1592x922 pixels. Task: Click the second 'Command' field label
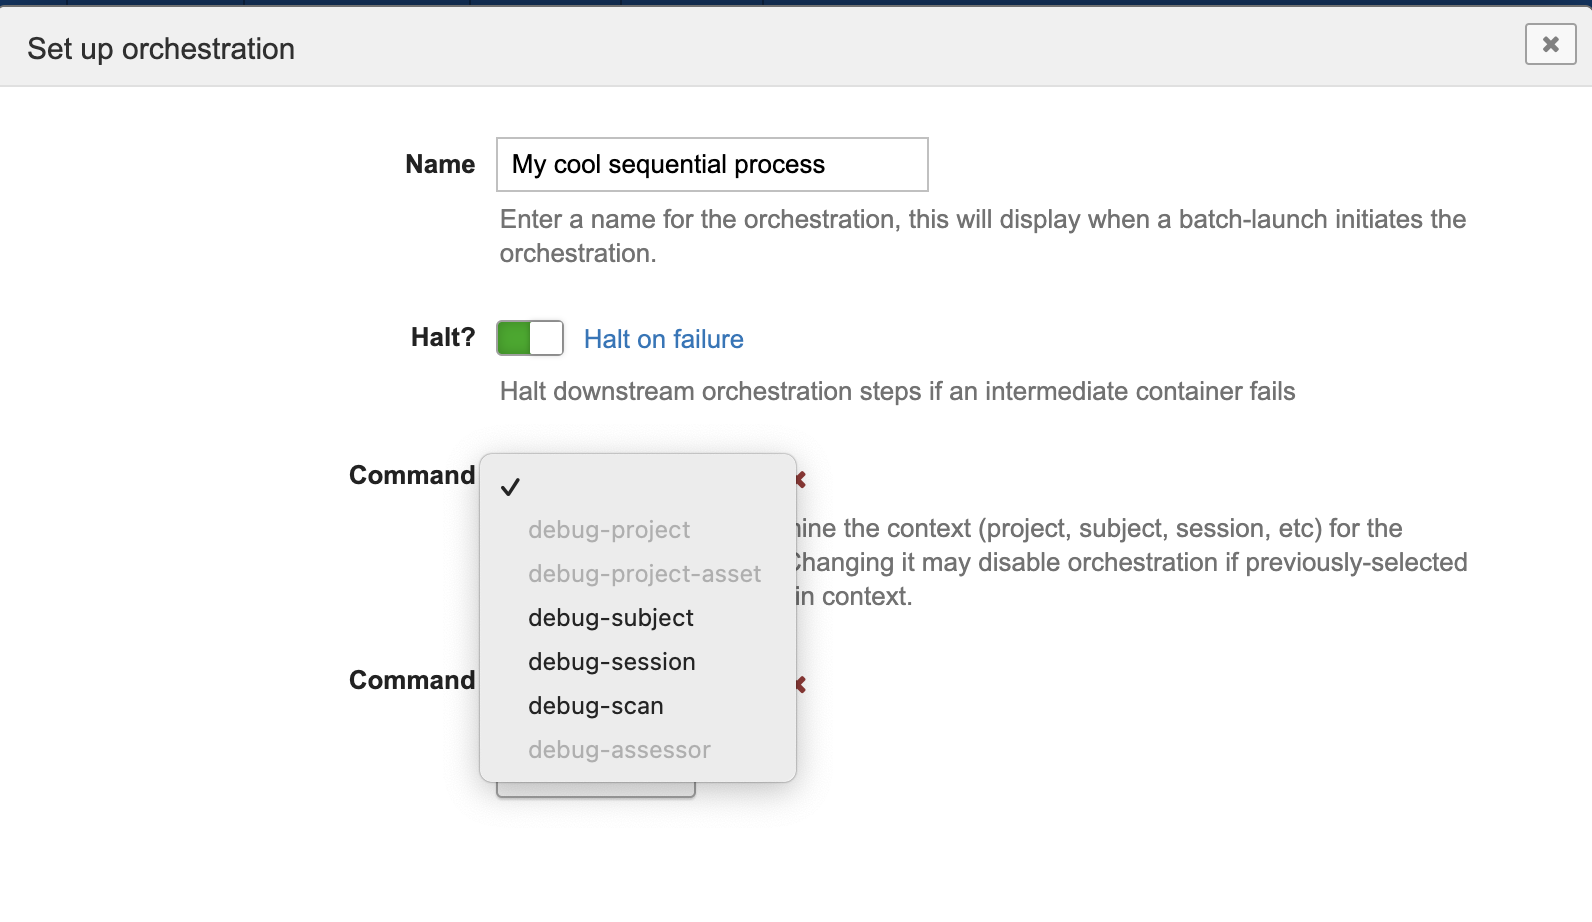click(411, 680)
